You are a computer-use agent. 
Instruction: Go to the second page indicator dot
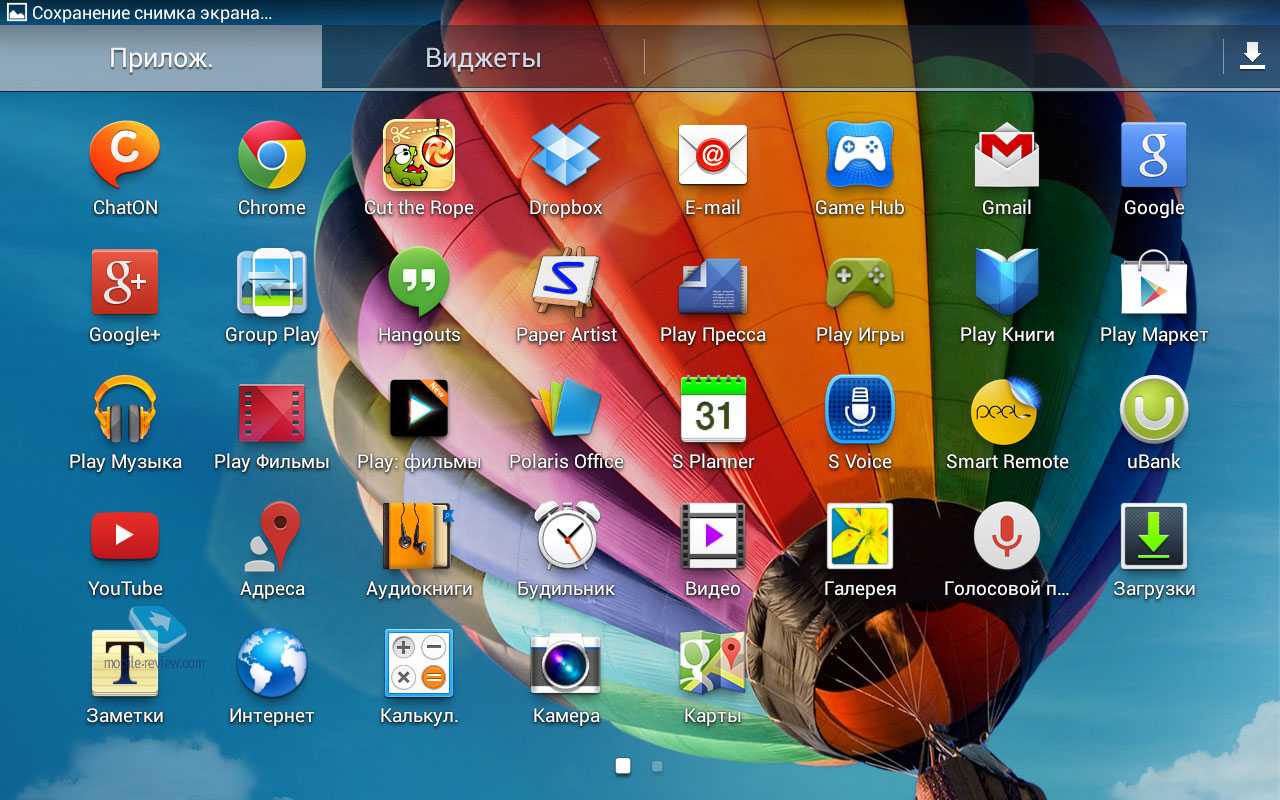pyautogui.click(x=657, y=767)
